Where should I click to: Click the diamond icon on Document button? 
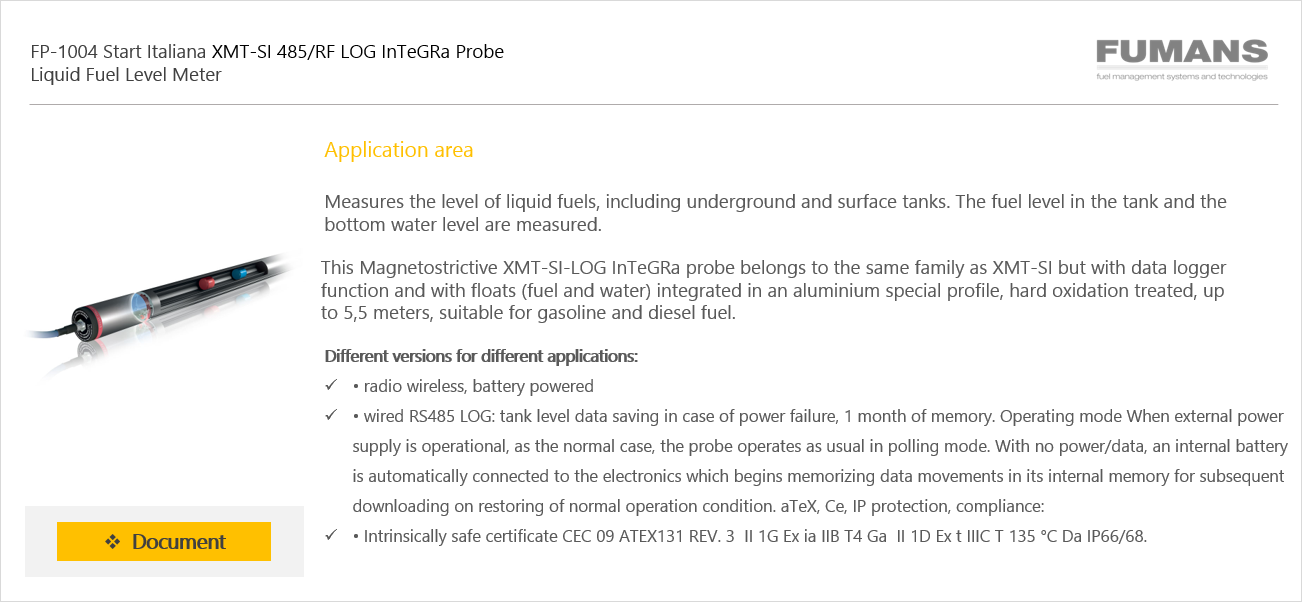[x=113, y=542]
